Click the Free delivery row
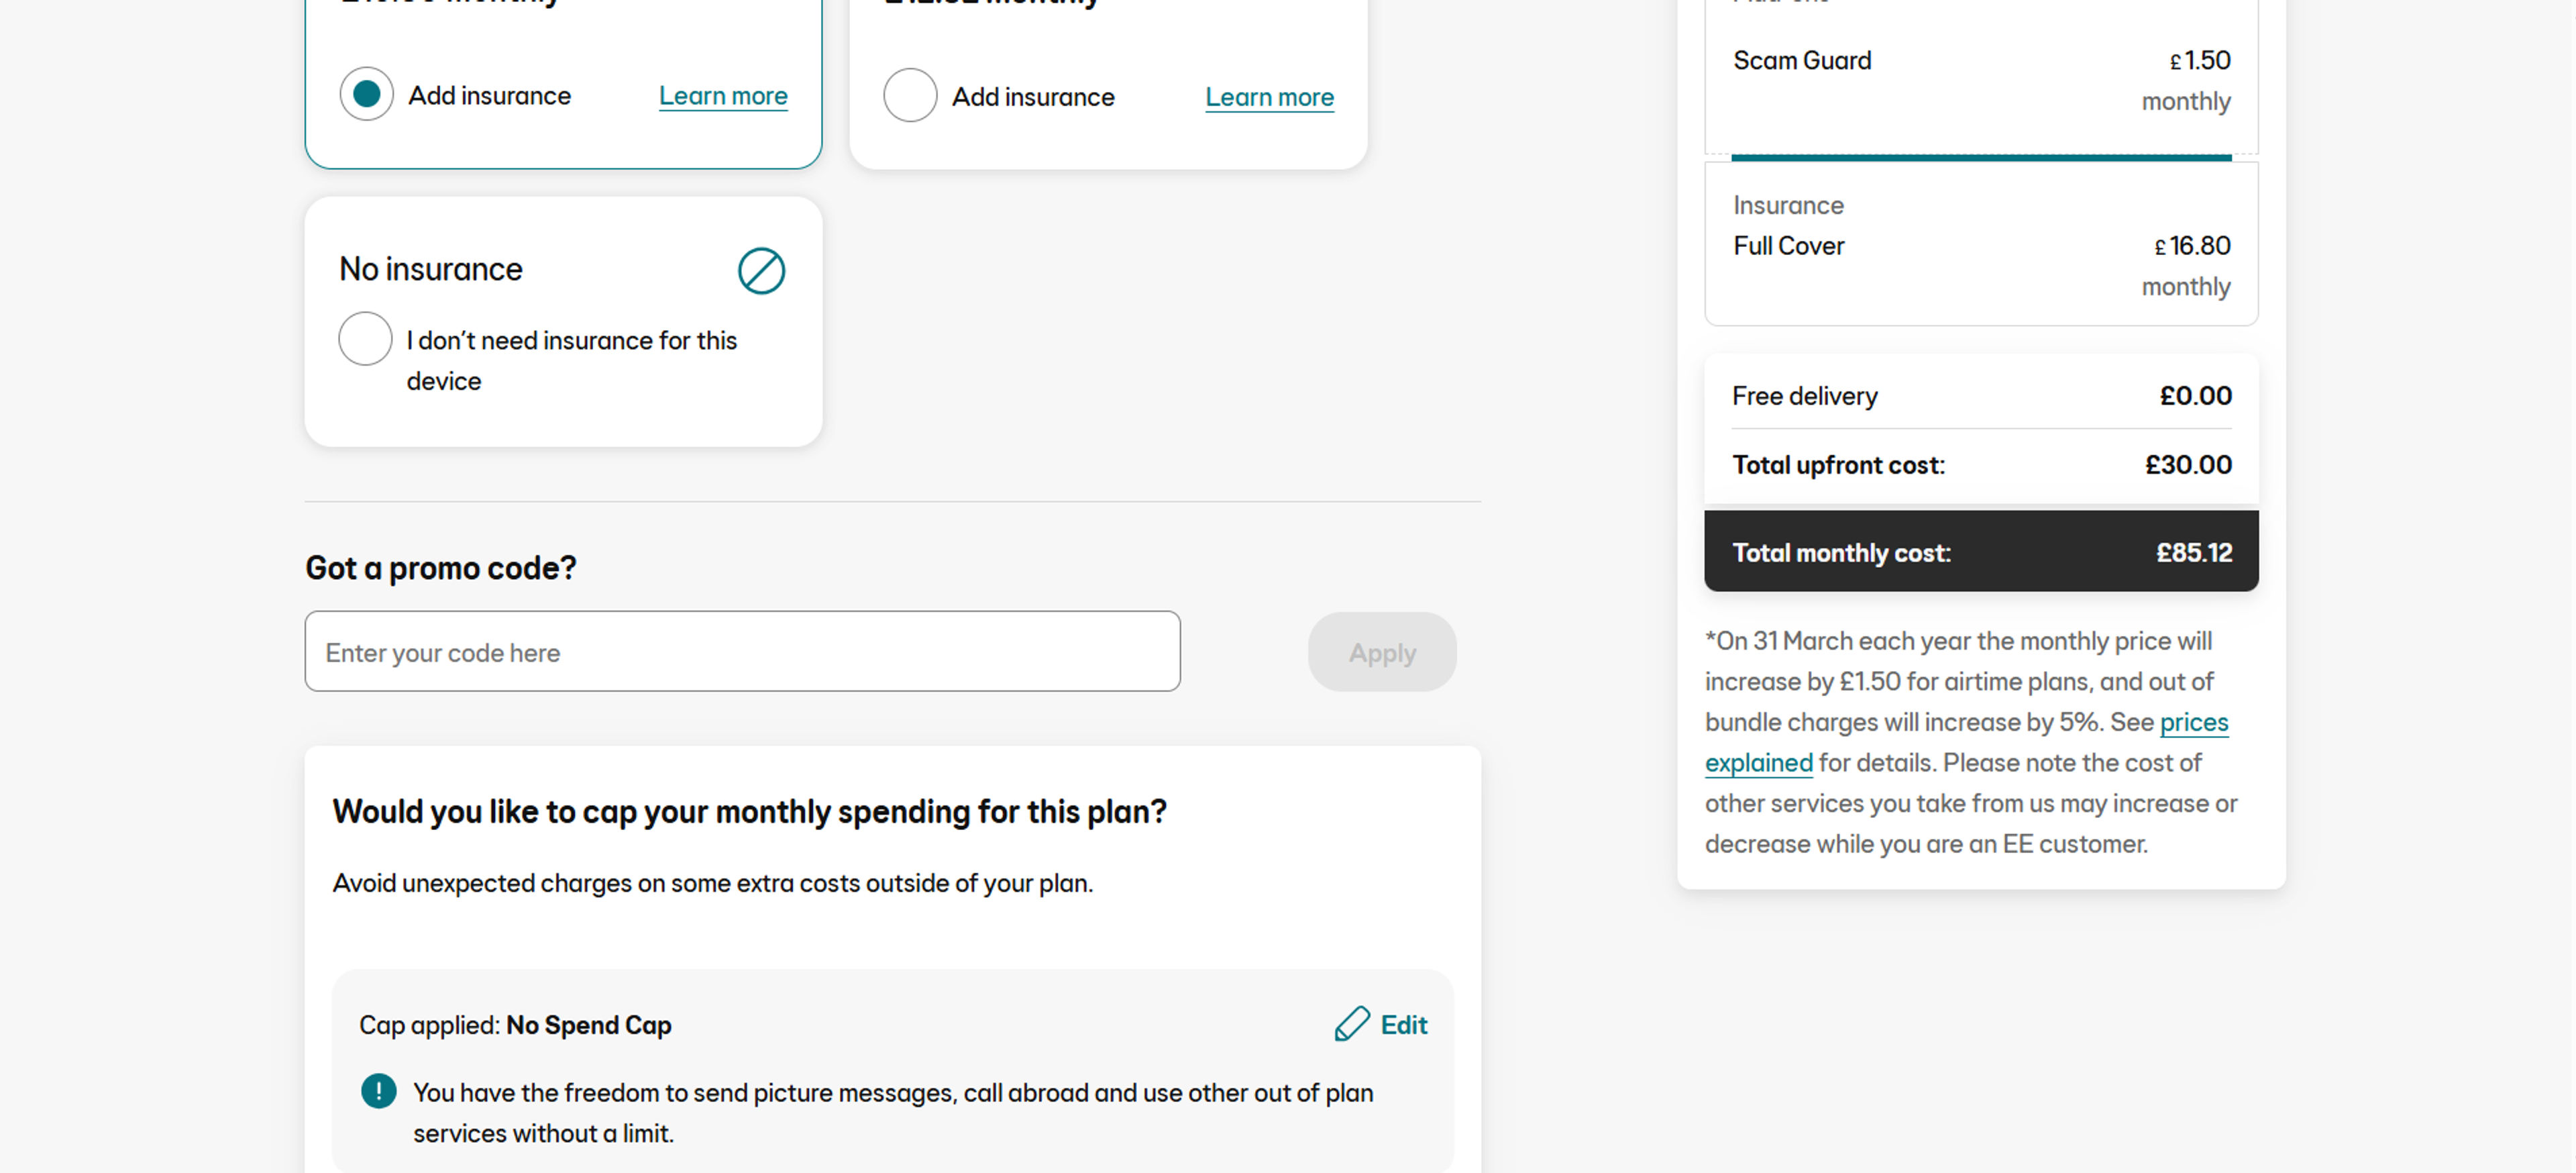Viewport: 2576px width, 1173px height. click(x=1981, y=396)
